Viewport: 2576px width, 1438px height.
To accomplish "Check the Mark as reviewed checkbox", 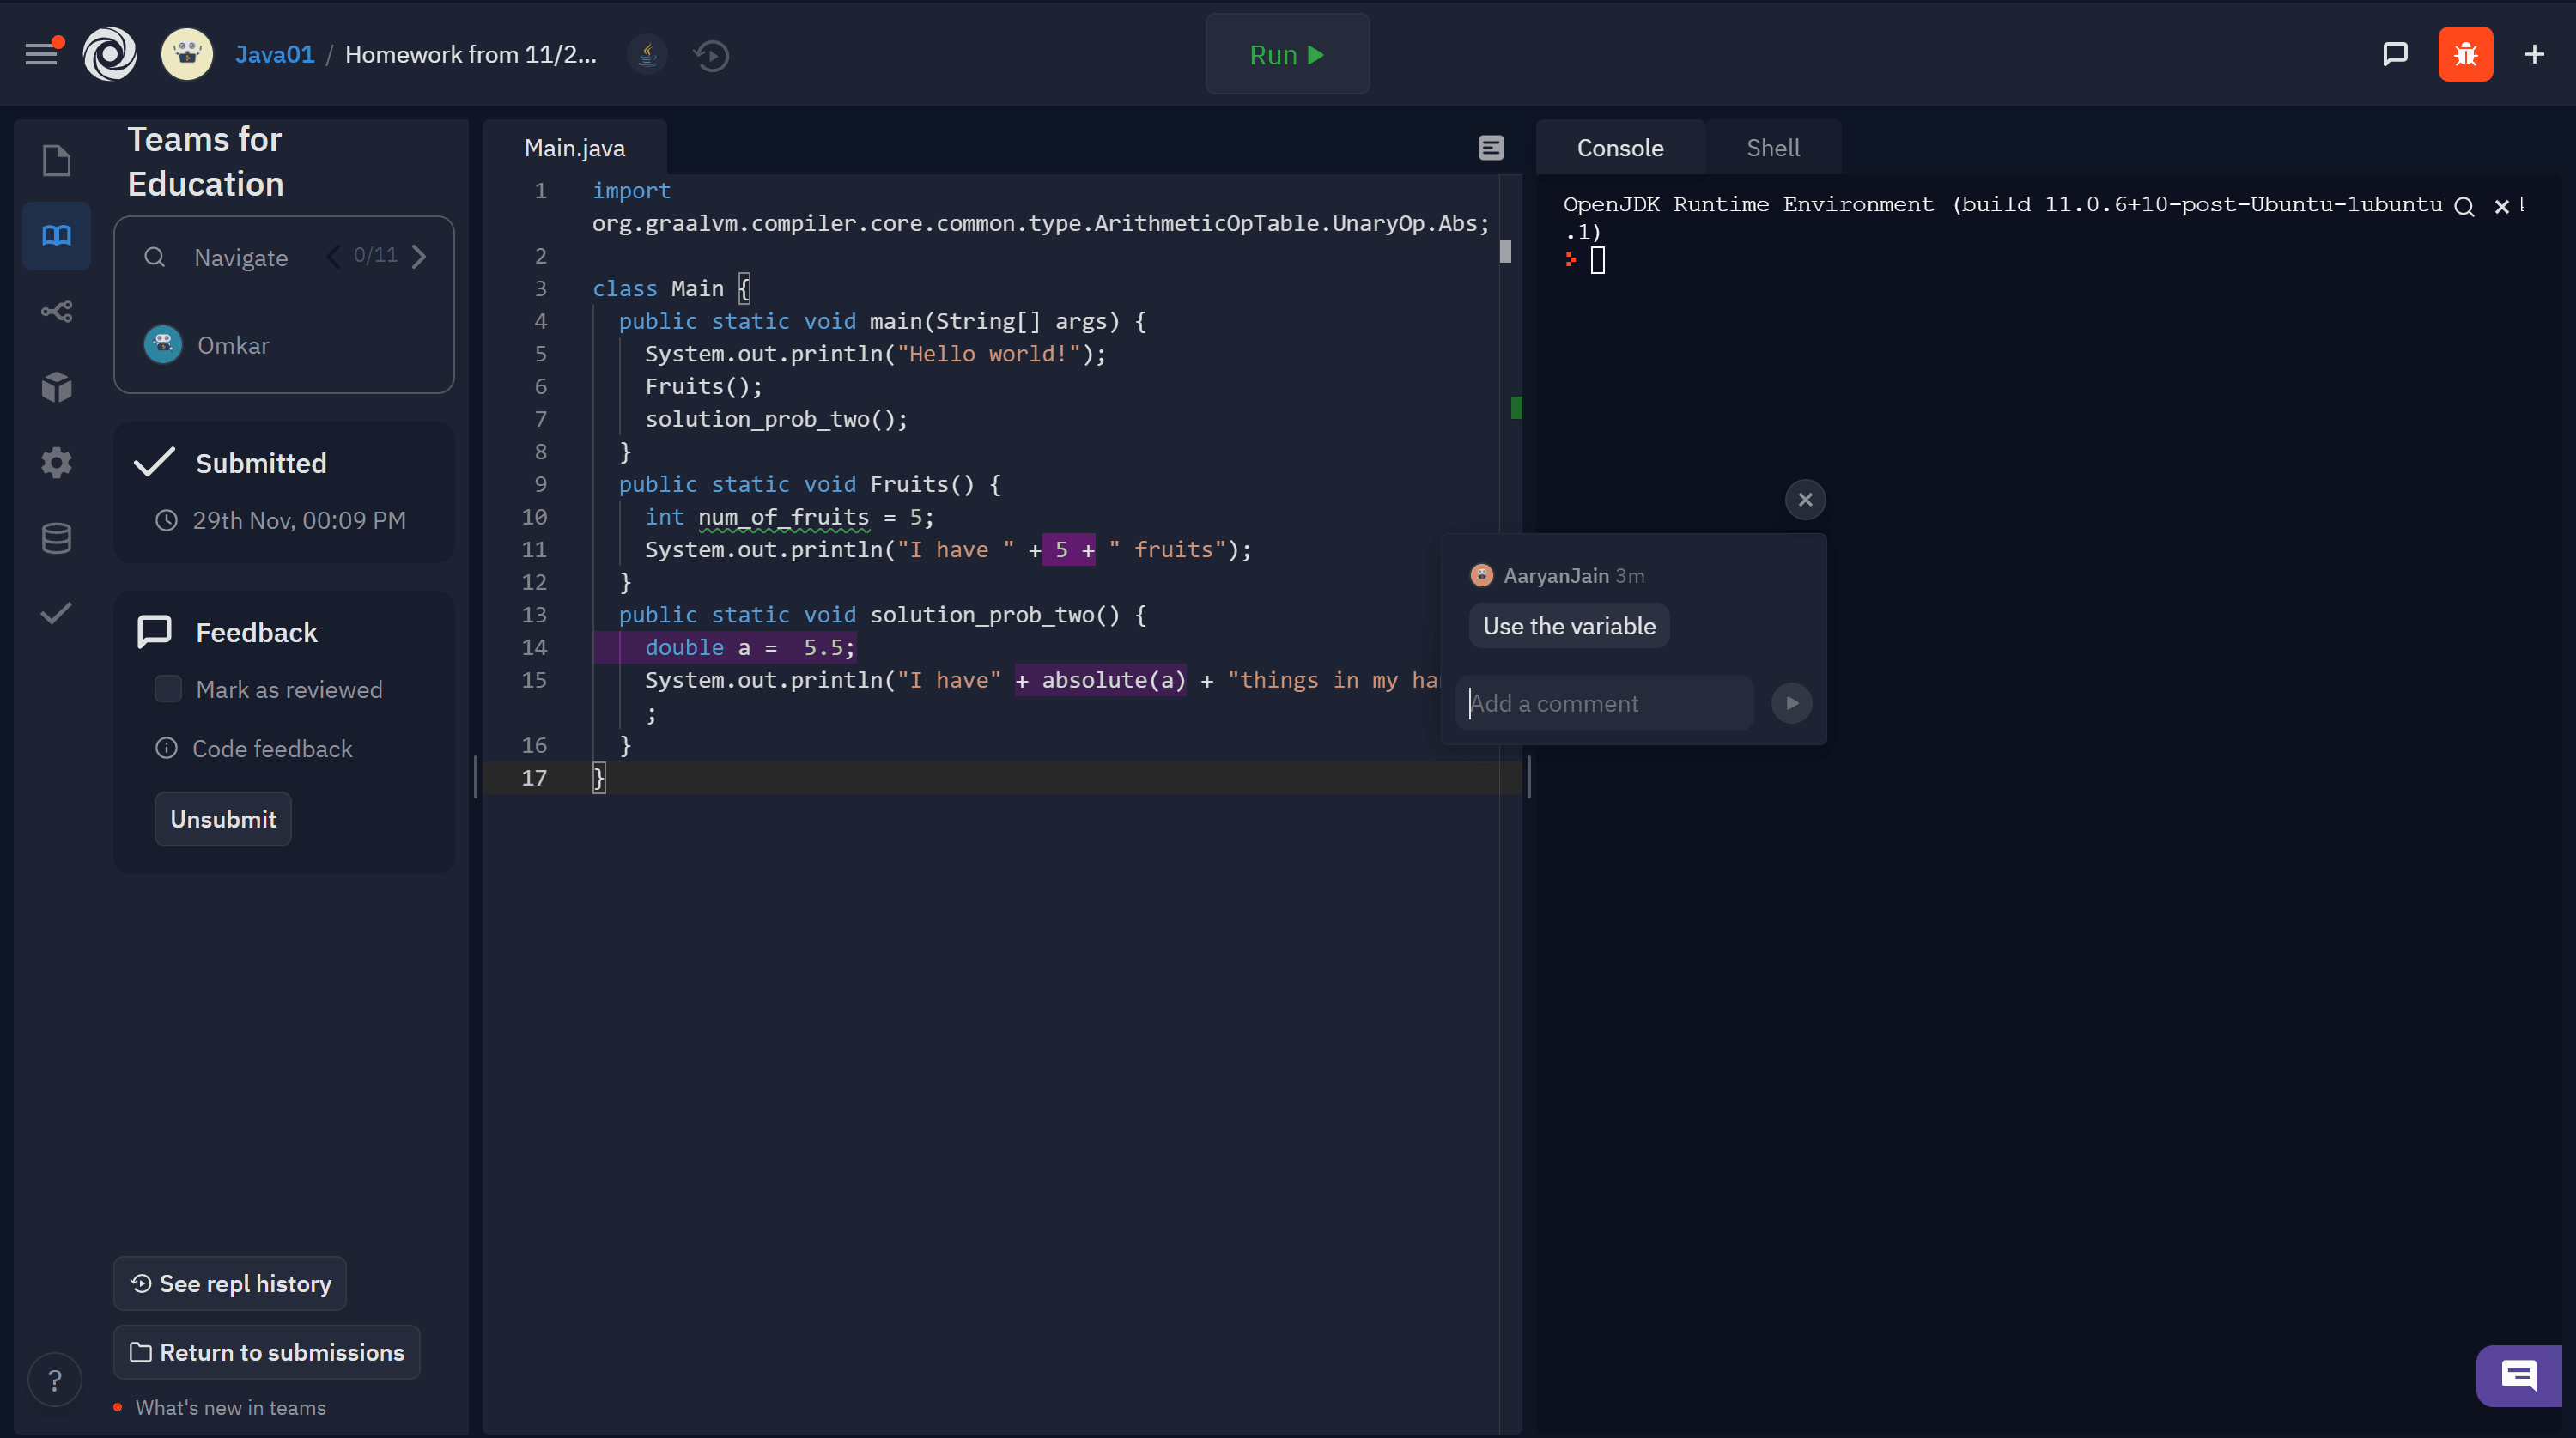I will (168, 689).
